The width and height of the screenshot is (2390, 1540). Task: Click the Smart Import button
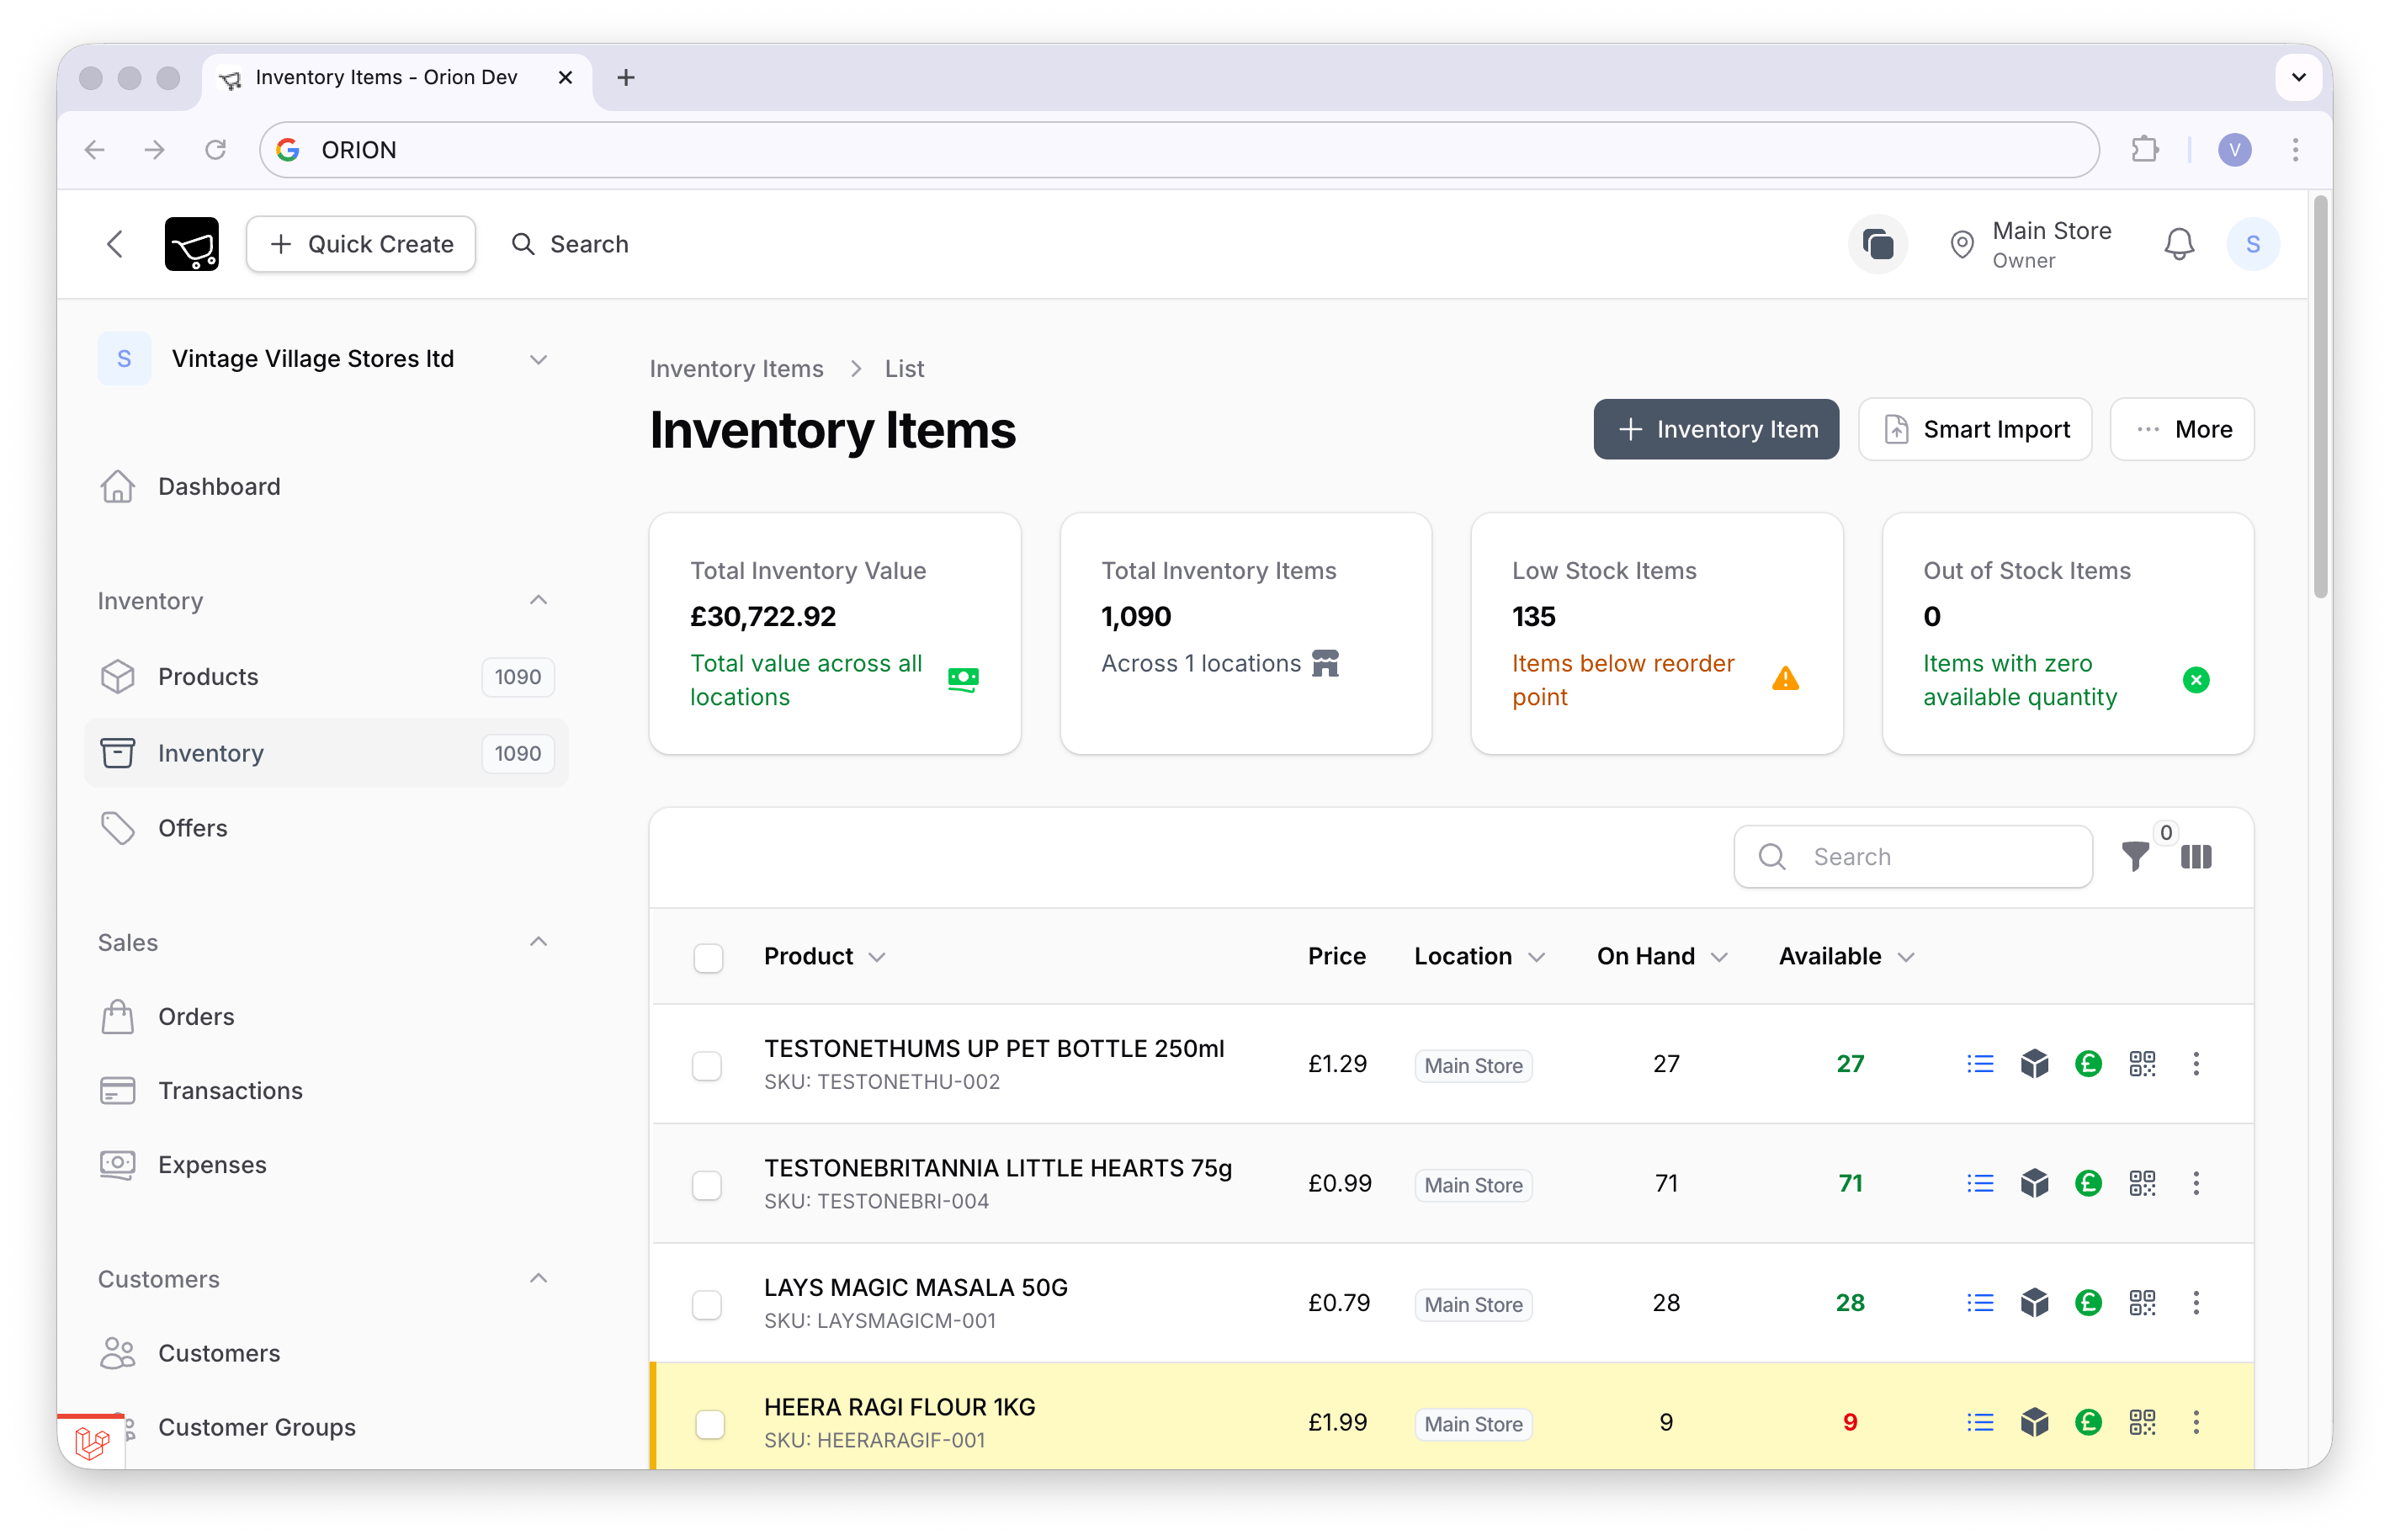(x=1974, y=429)
